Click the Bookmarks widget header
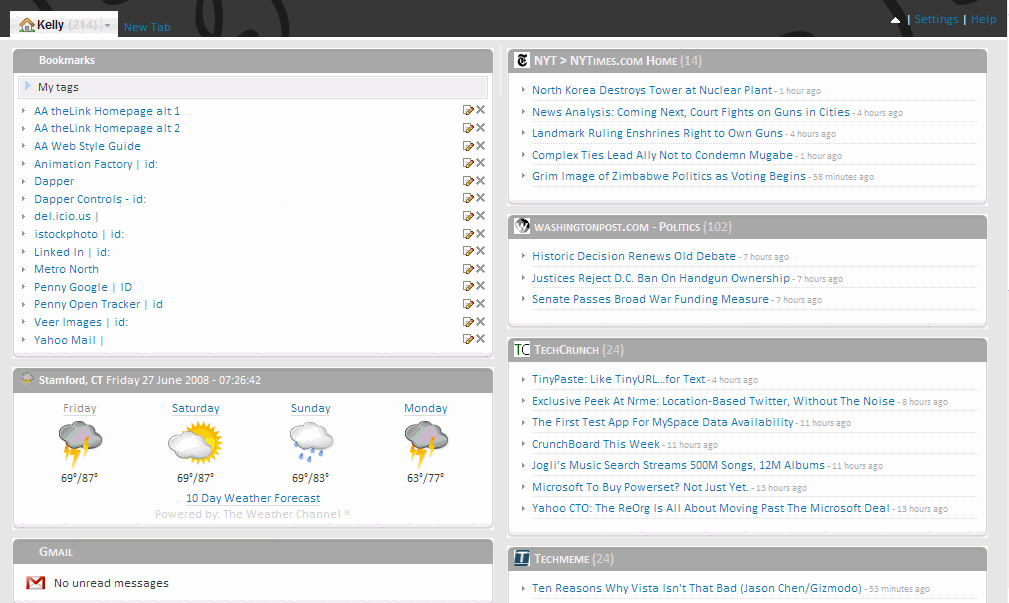1009x603 pixels. coord(253,60)
